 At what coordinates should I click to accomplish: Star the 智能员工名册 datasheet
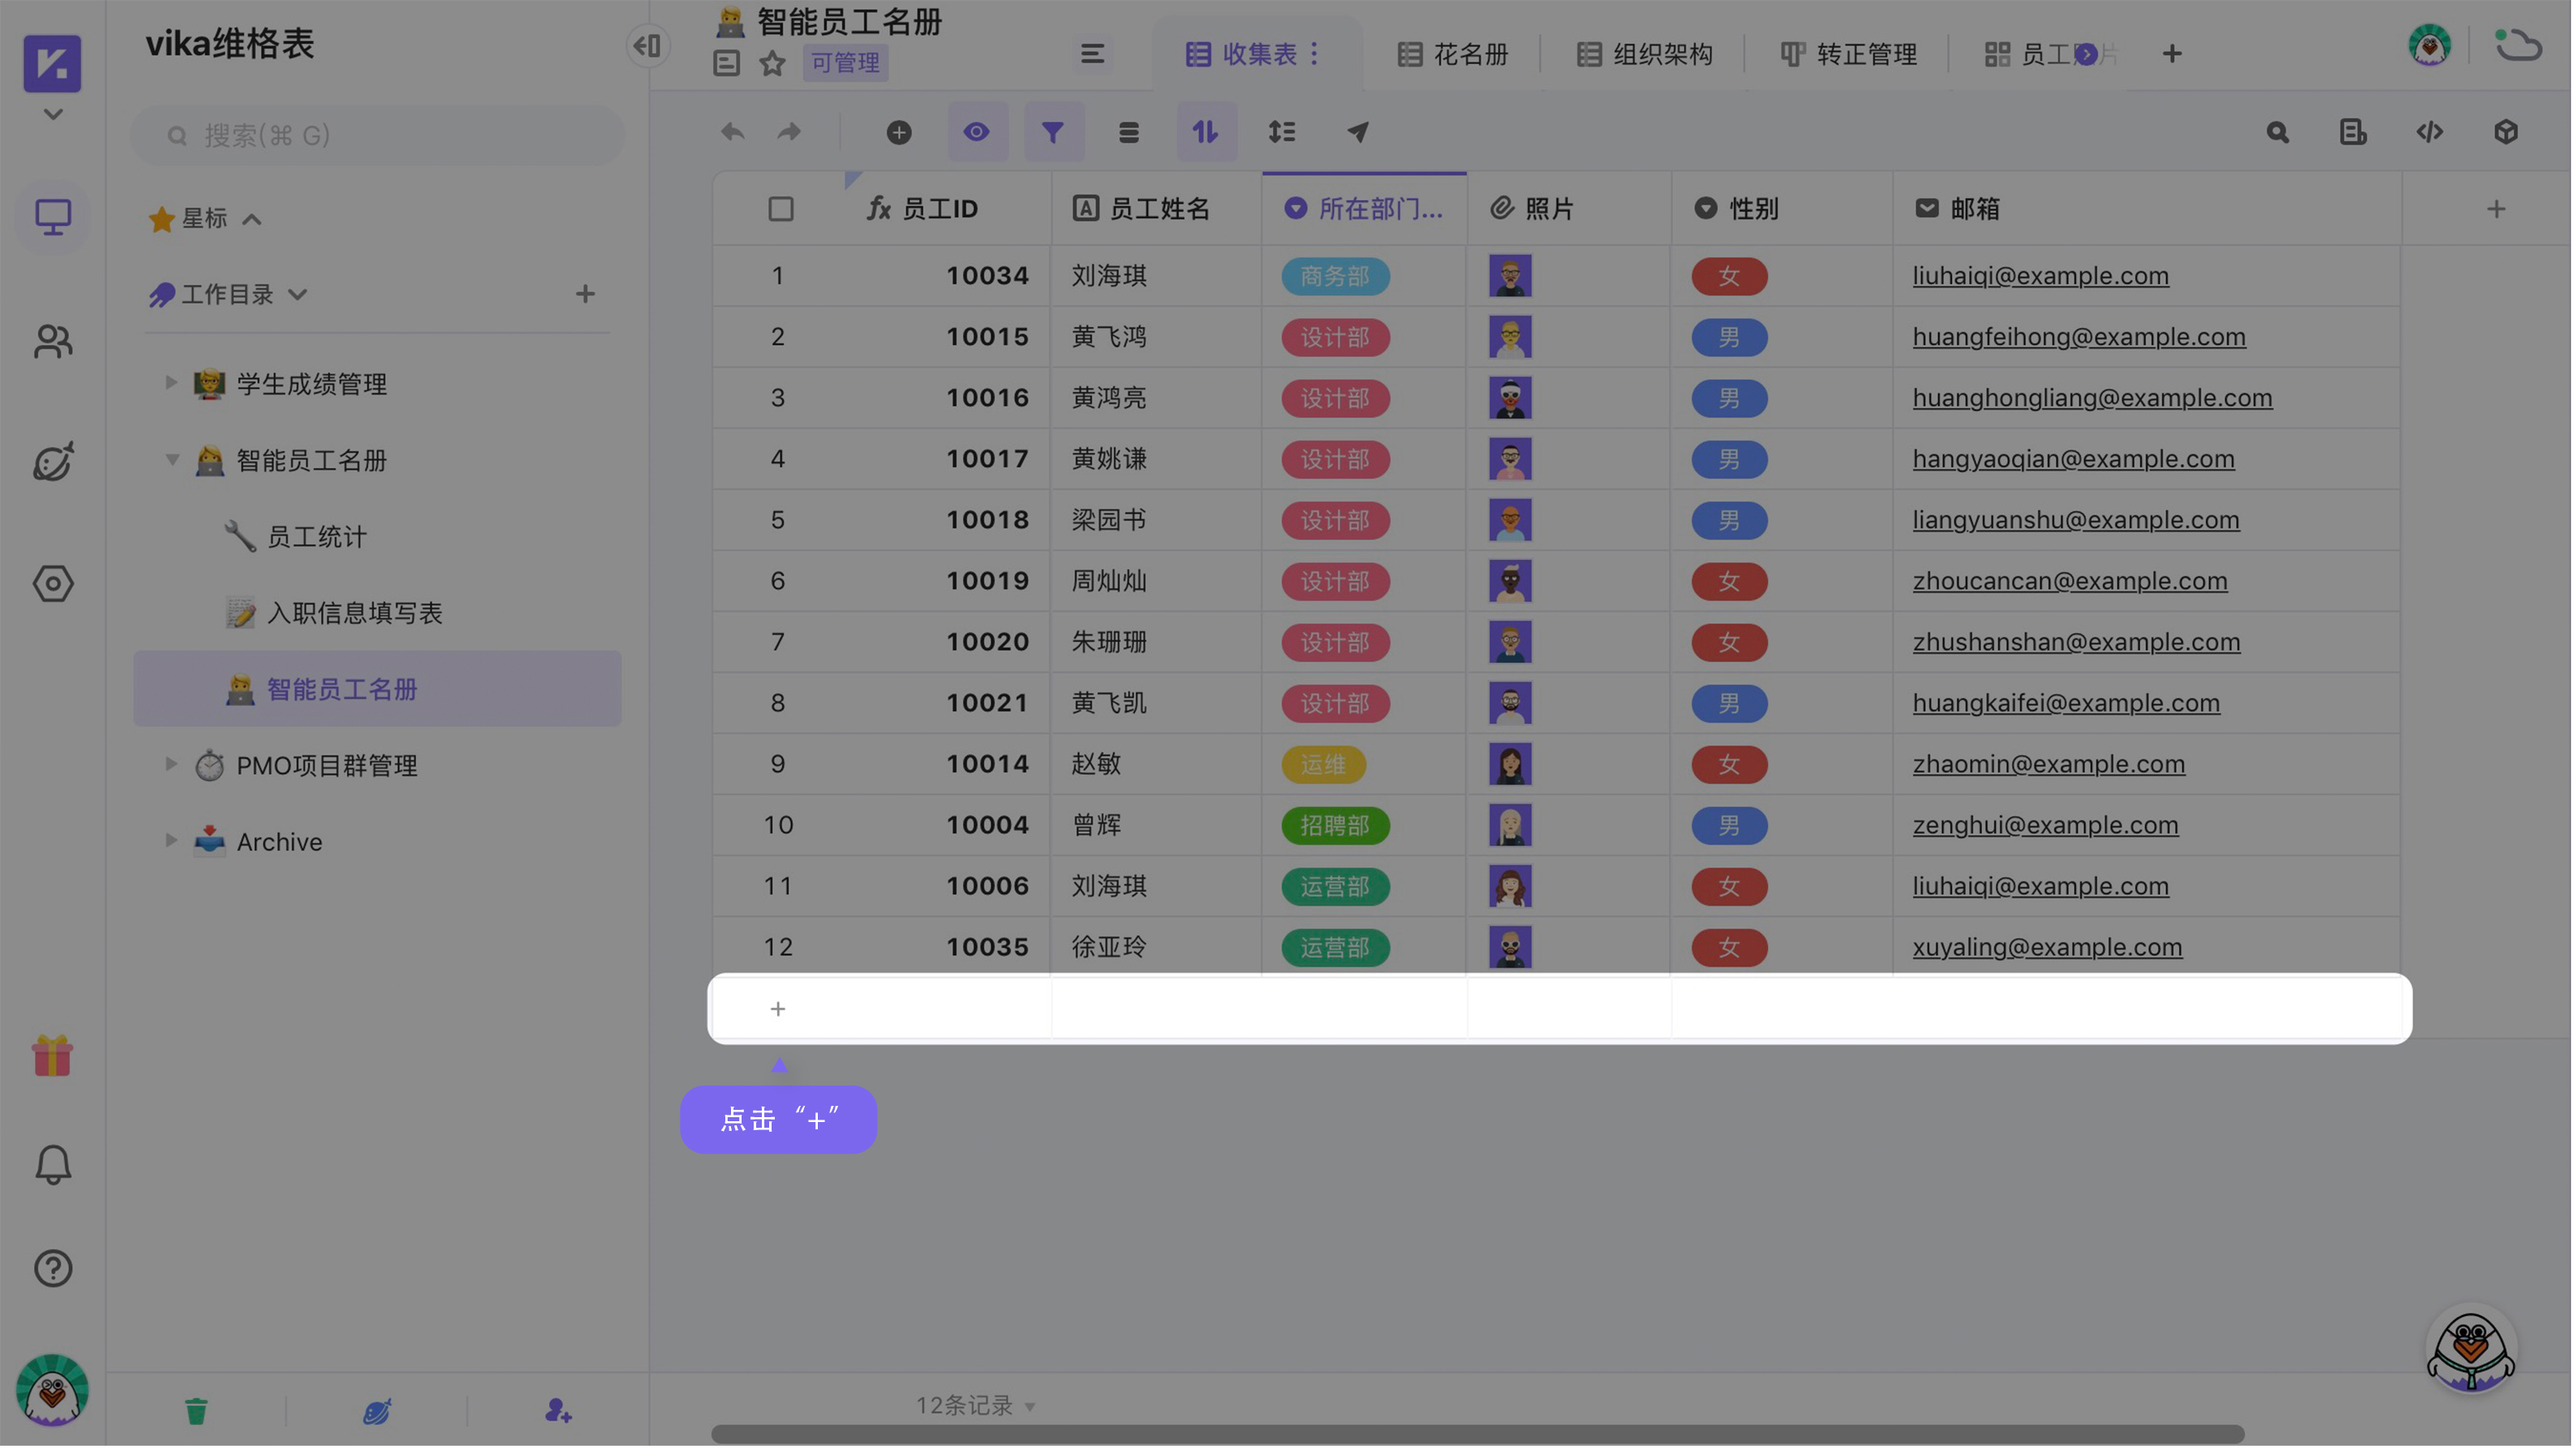click(772, 63)
